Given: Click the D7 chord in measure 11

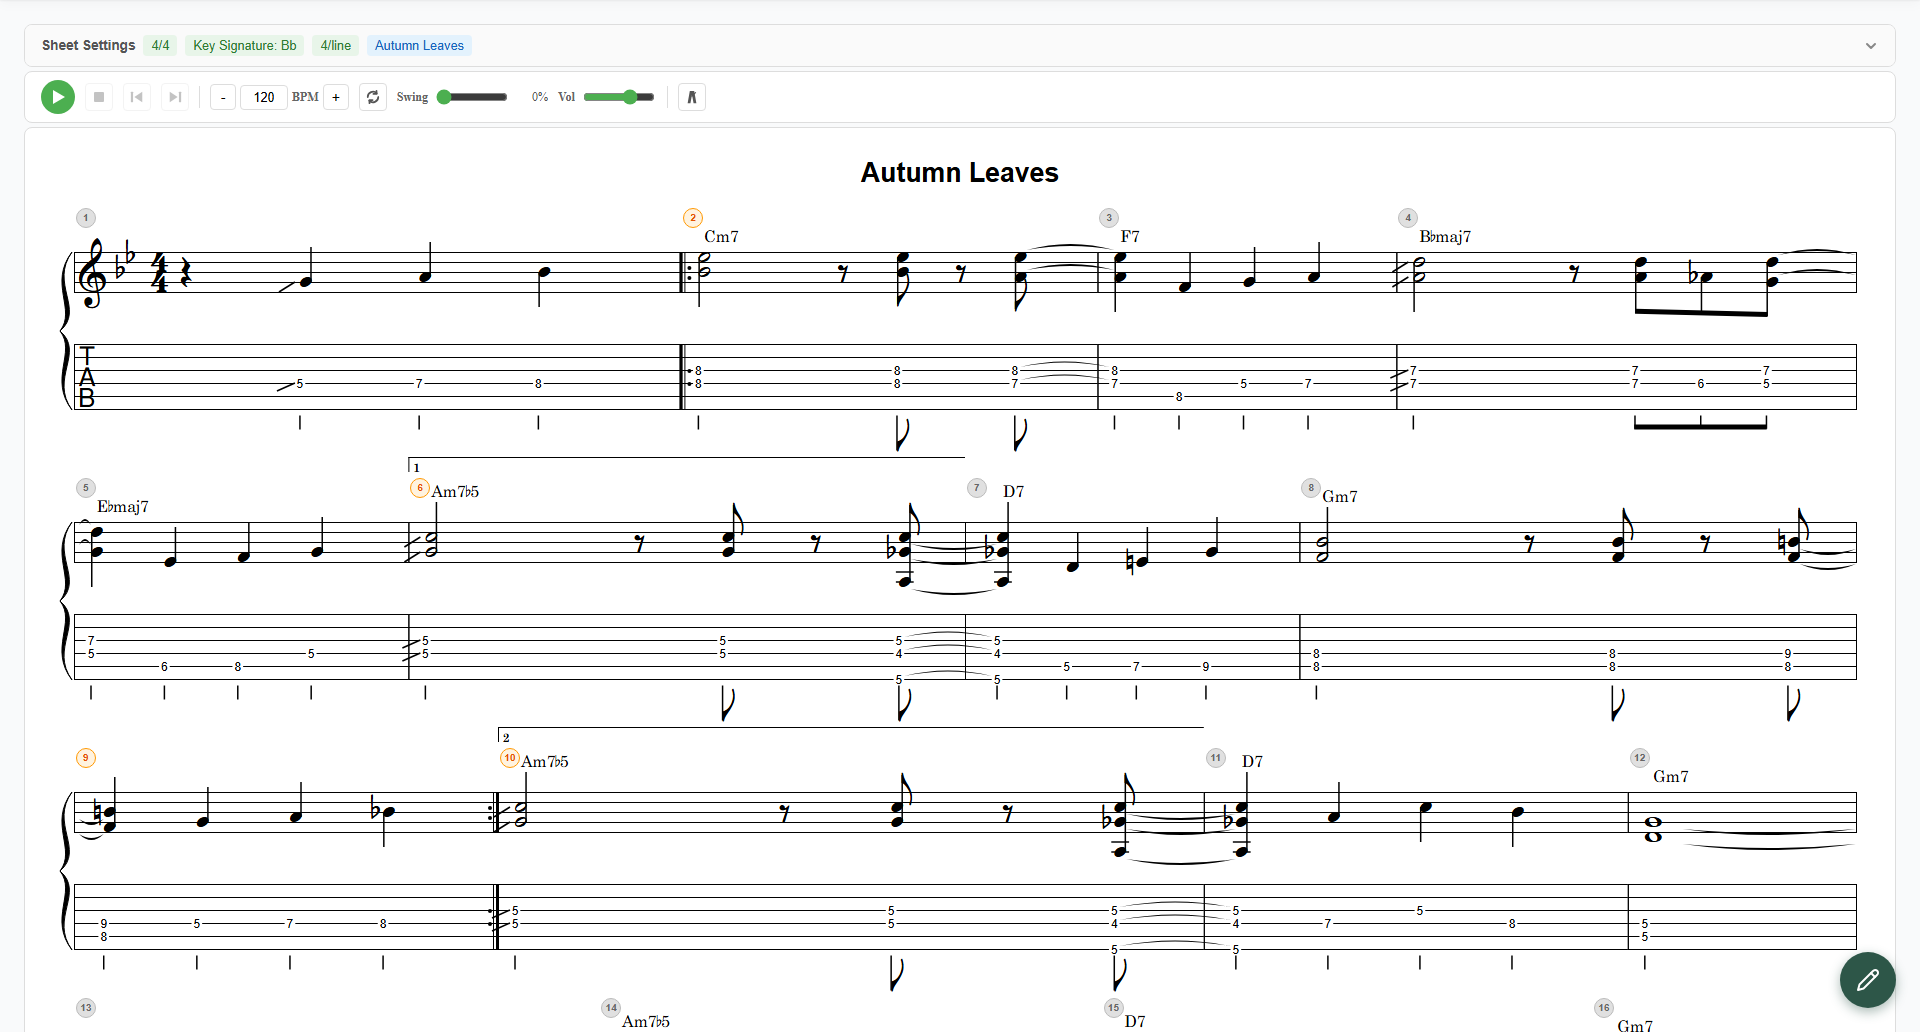Looking at the screenshot, I should [x=1252, y=762].
